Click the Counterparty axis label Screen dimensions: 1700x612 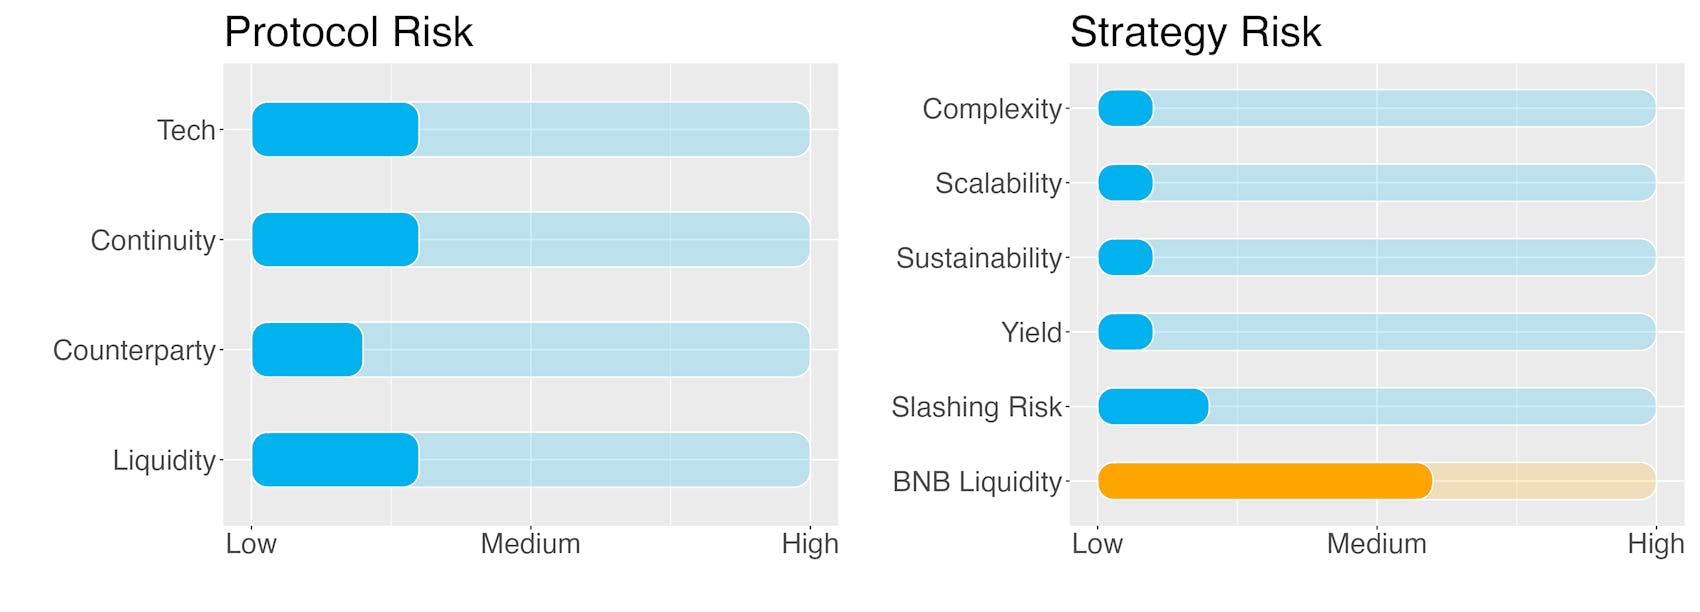pyautogui.click(x=134, y=351)
